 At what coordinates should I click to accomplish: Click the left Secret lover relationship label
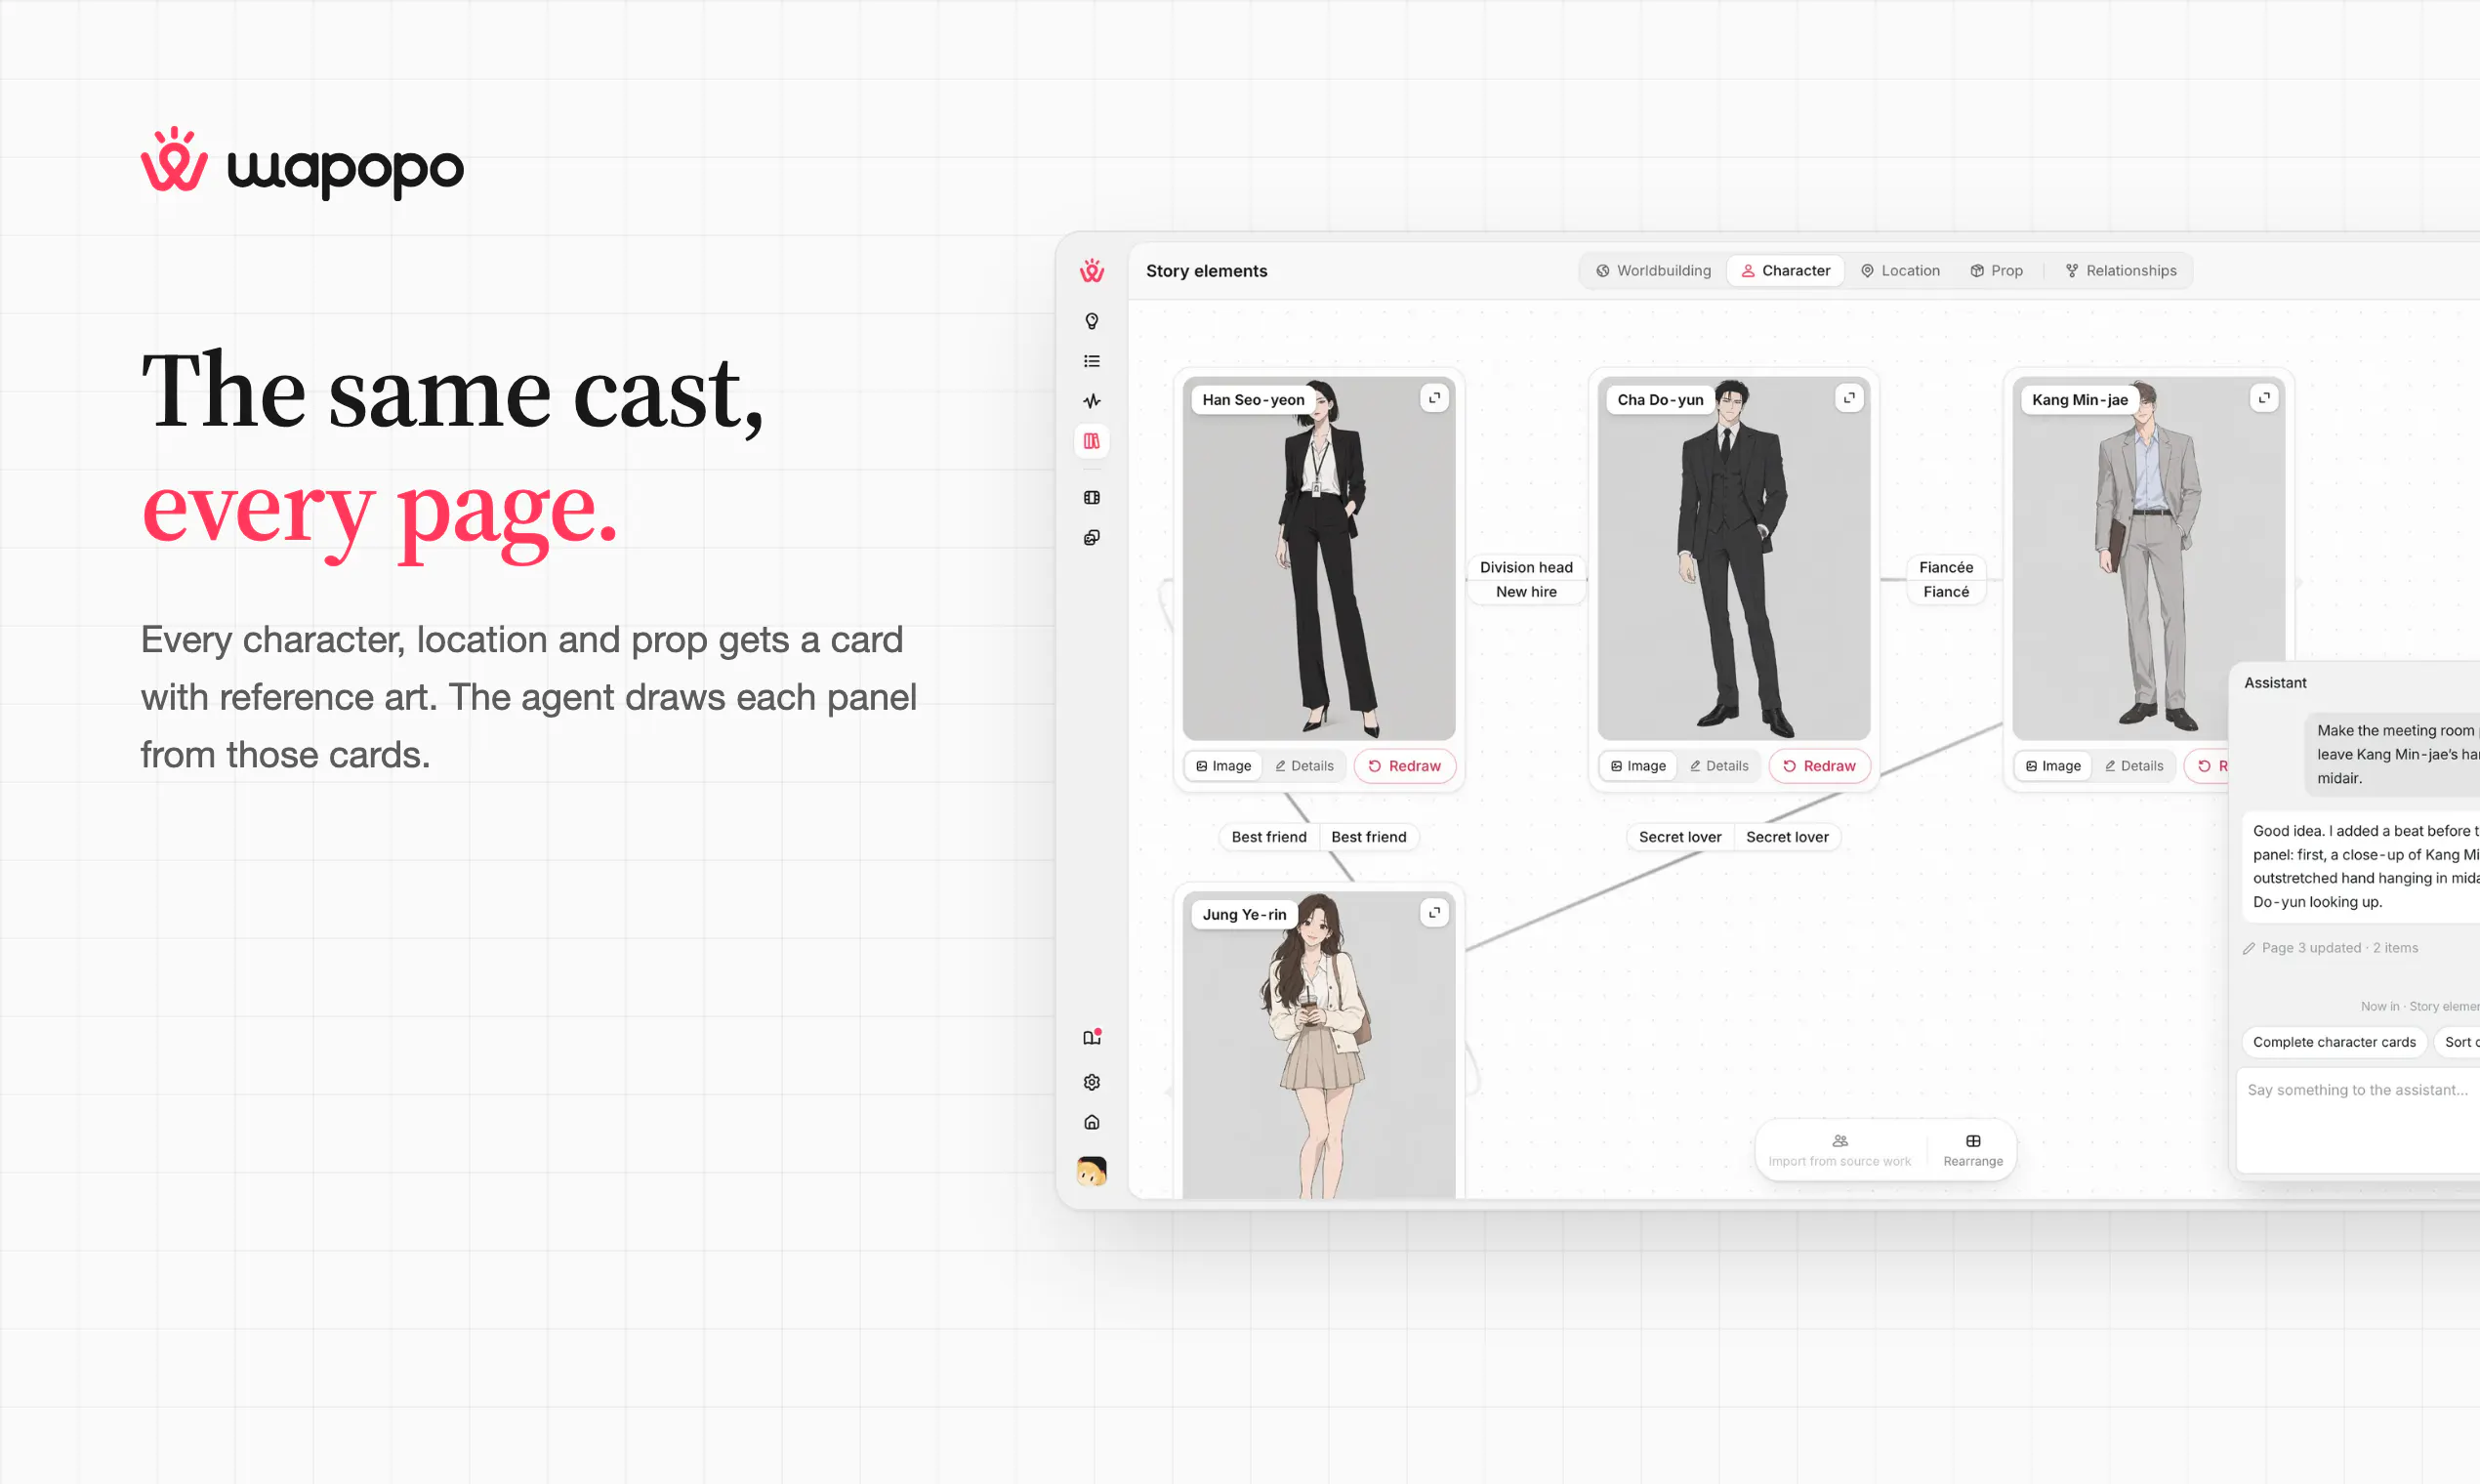pos(1679,837)
